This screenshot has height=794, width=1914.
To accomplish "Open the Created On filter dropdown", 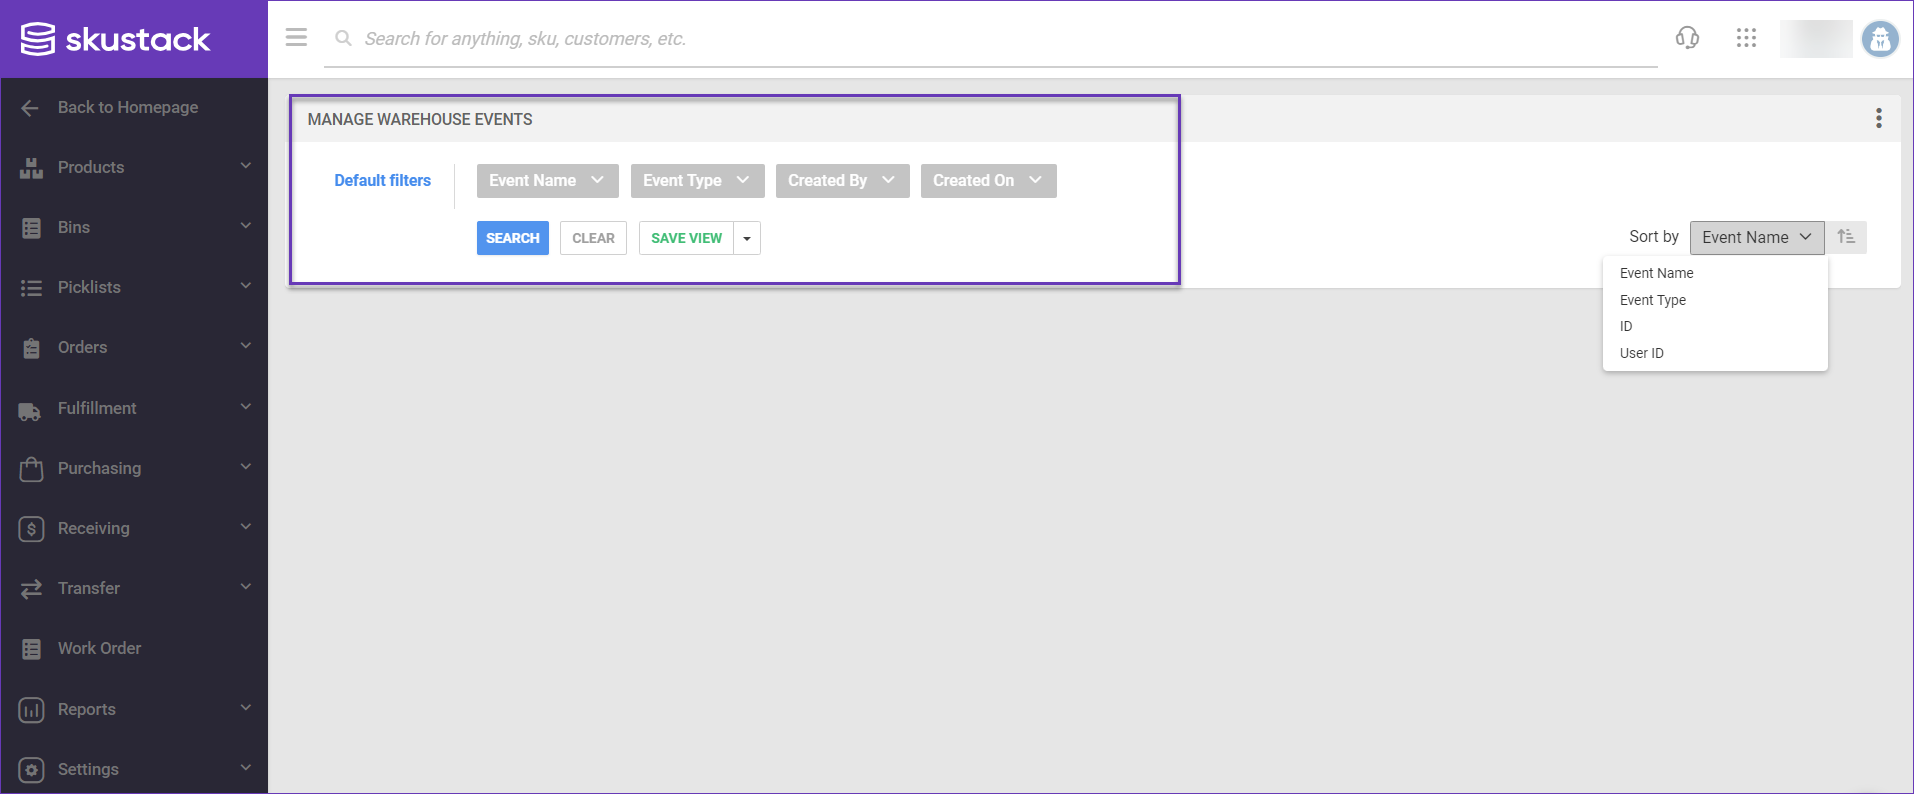I will point(988,181).
